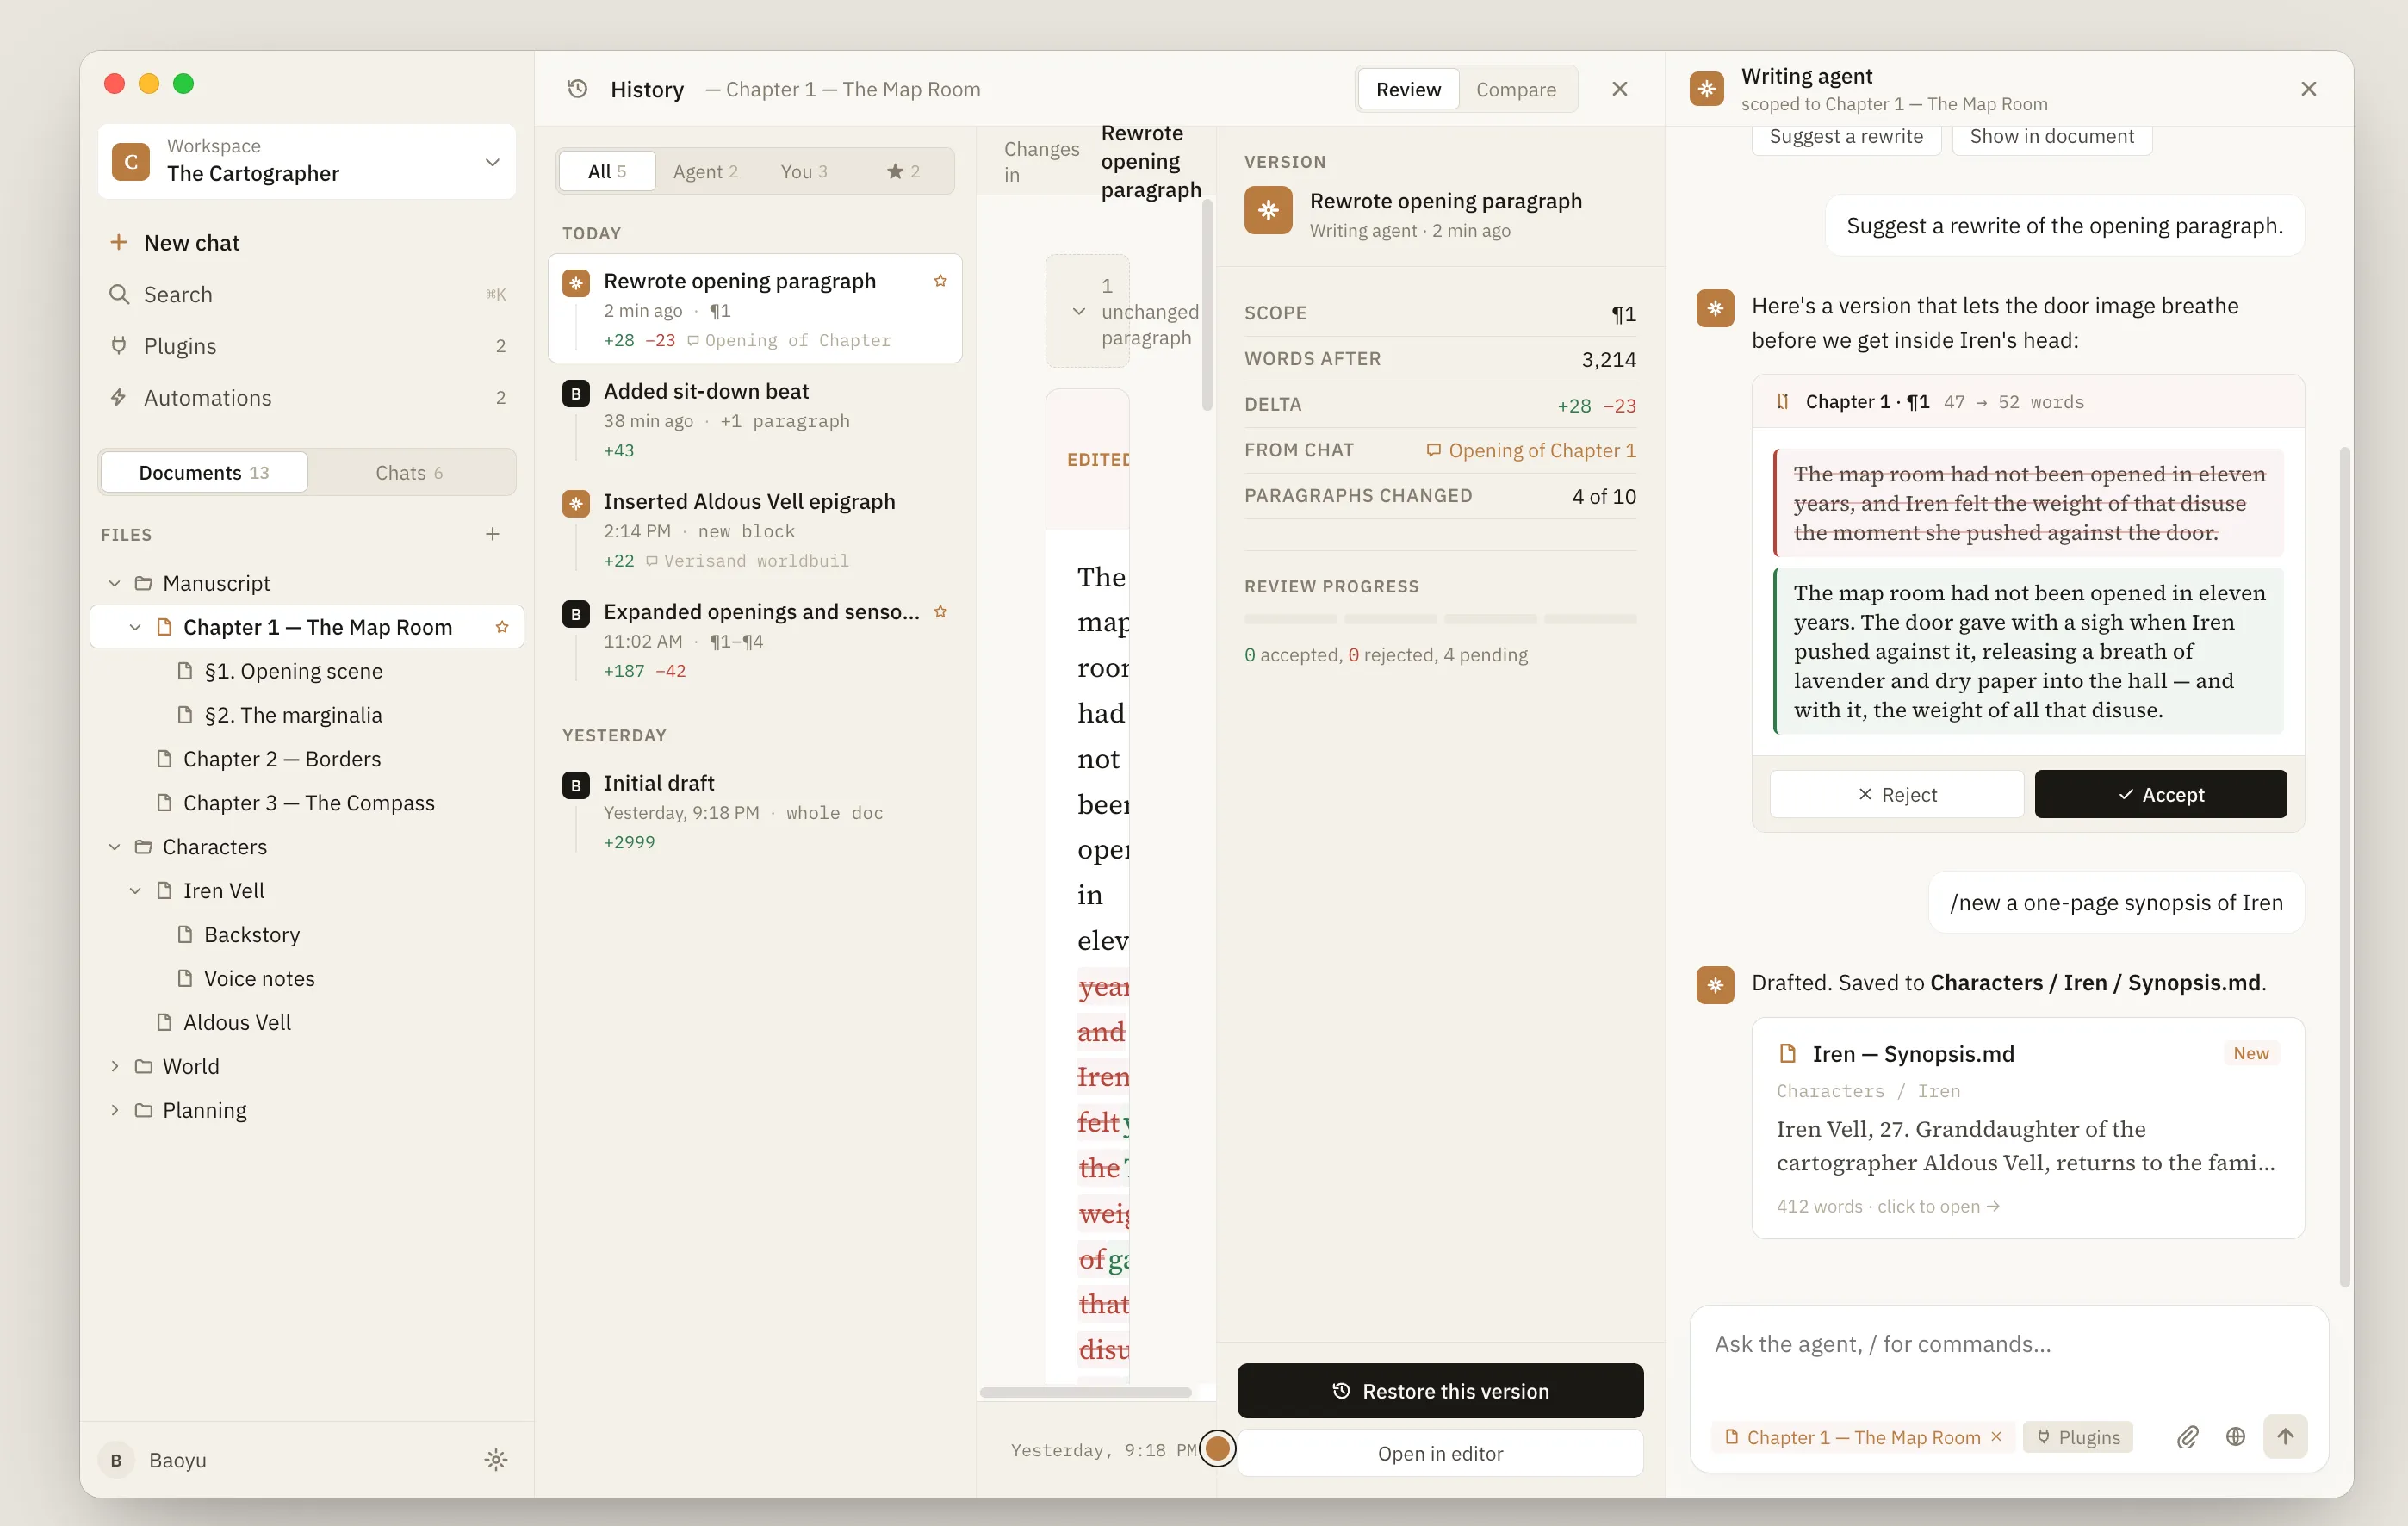Accept the suggested paragraph rewrite
This screenshot has width=2408, height=1526.
(x=2160, y=794)
